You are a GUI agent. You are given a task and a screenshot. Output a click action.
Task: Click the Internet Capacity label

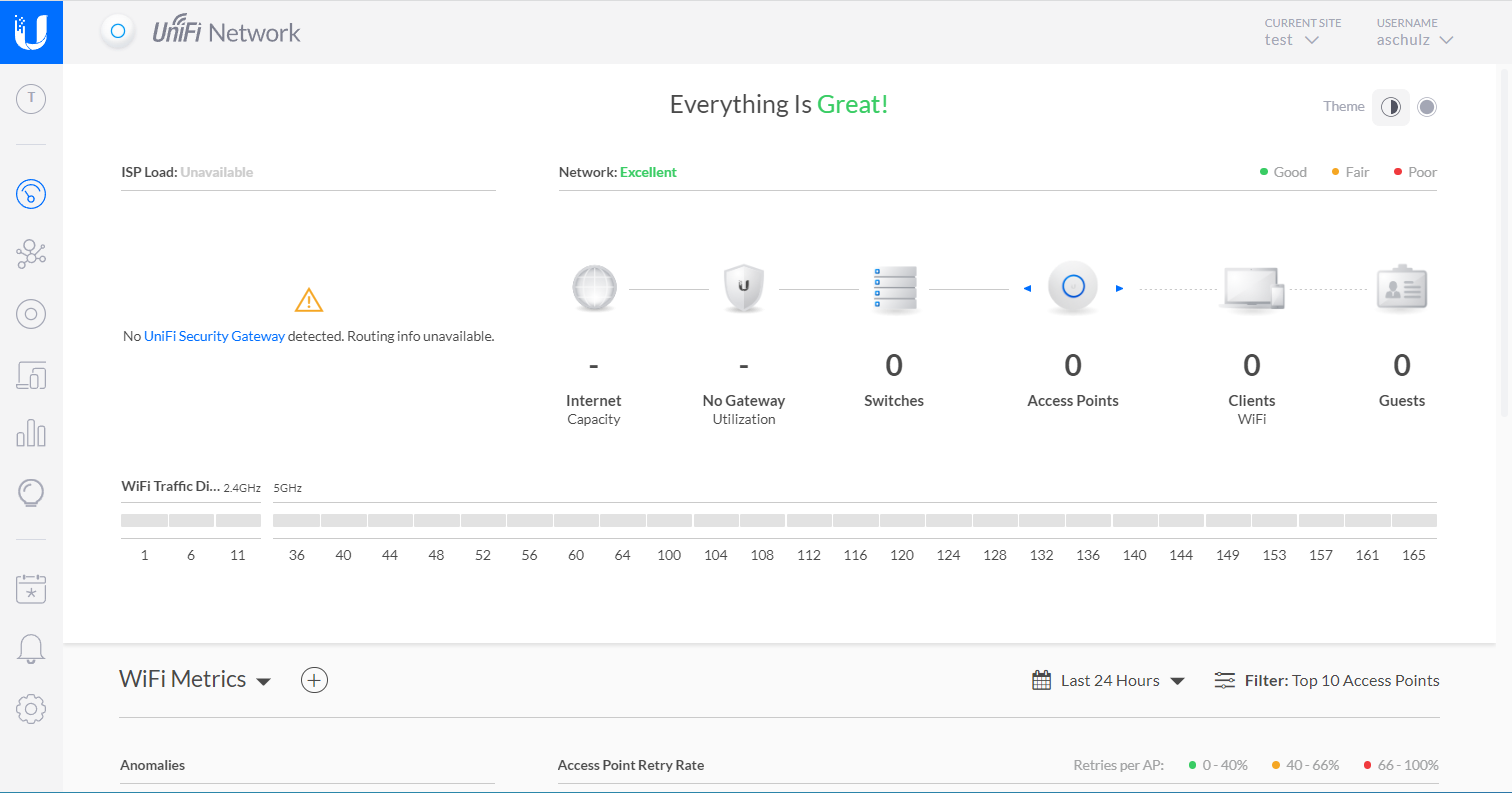[x=594, y=409]
